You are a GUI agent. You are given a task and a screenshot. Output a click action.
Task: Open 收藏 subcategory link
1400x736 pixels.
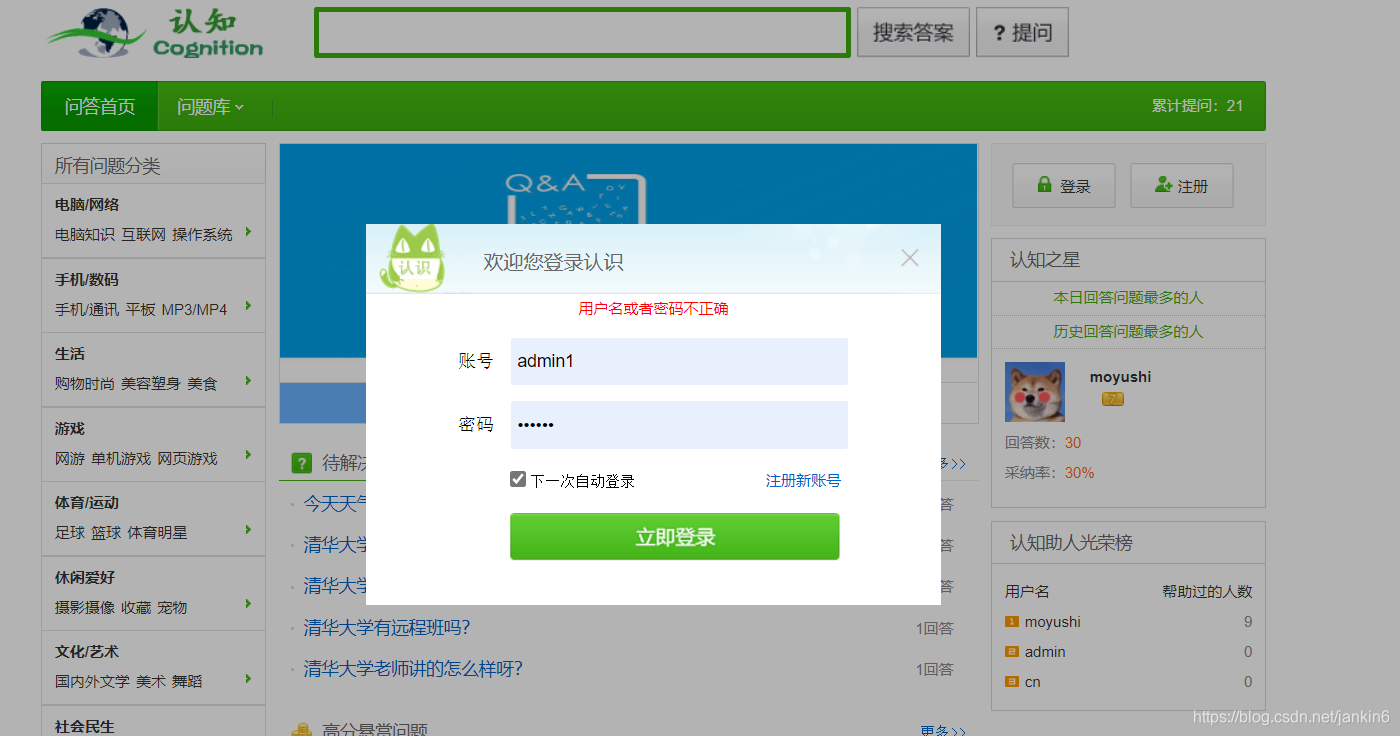(136, 608)
